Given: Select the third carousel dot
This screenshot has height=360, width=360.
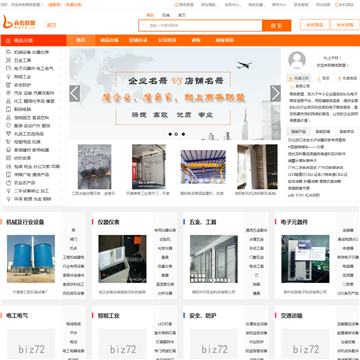Looking at the screenshot, I should (x=183, y=134).
